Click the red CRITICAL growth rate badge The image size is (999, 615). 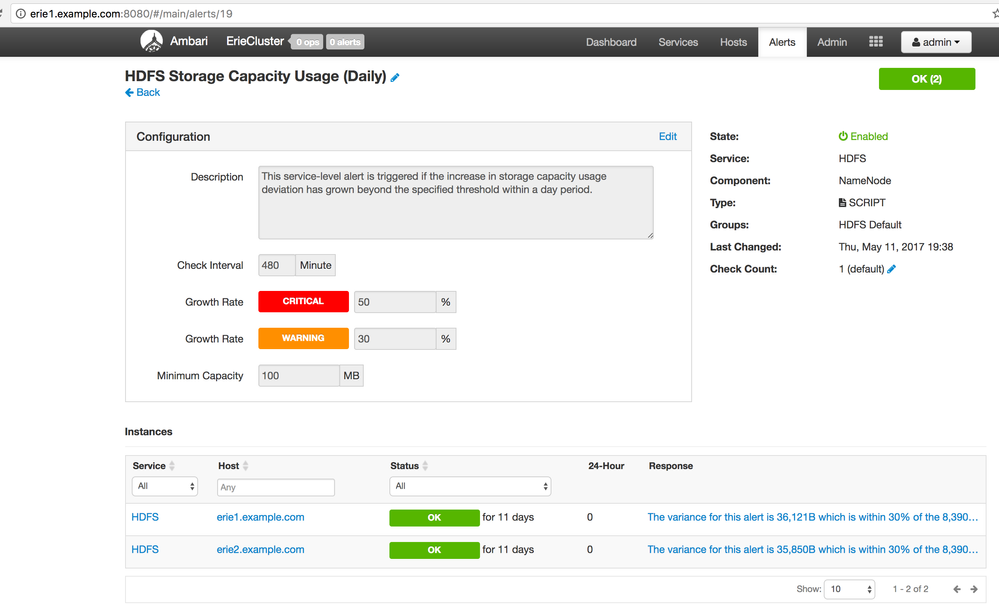pos(303,302)
